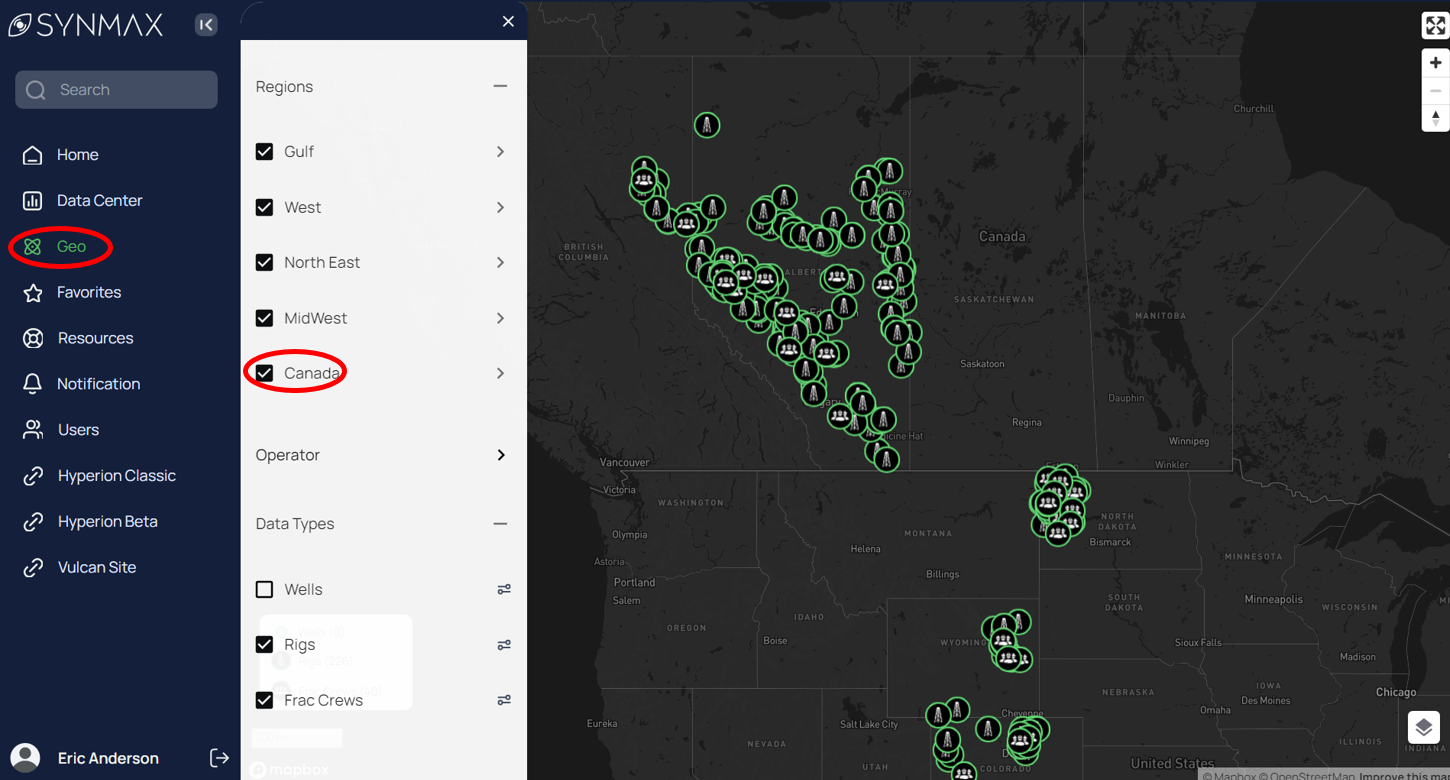Close the filter panel with X
The width and height of the screenshot is (1450, 780).
point(508,22)
